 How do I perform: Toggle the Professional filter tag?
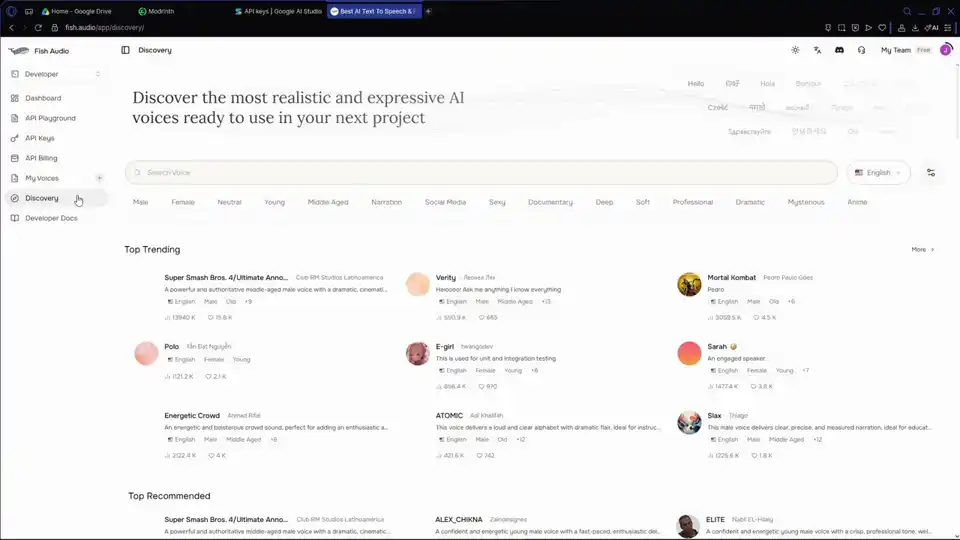point(692,202)
